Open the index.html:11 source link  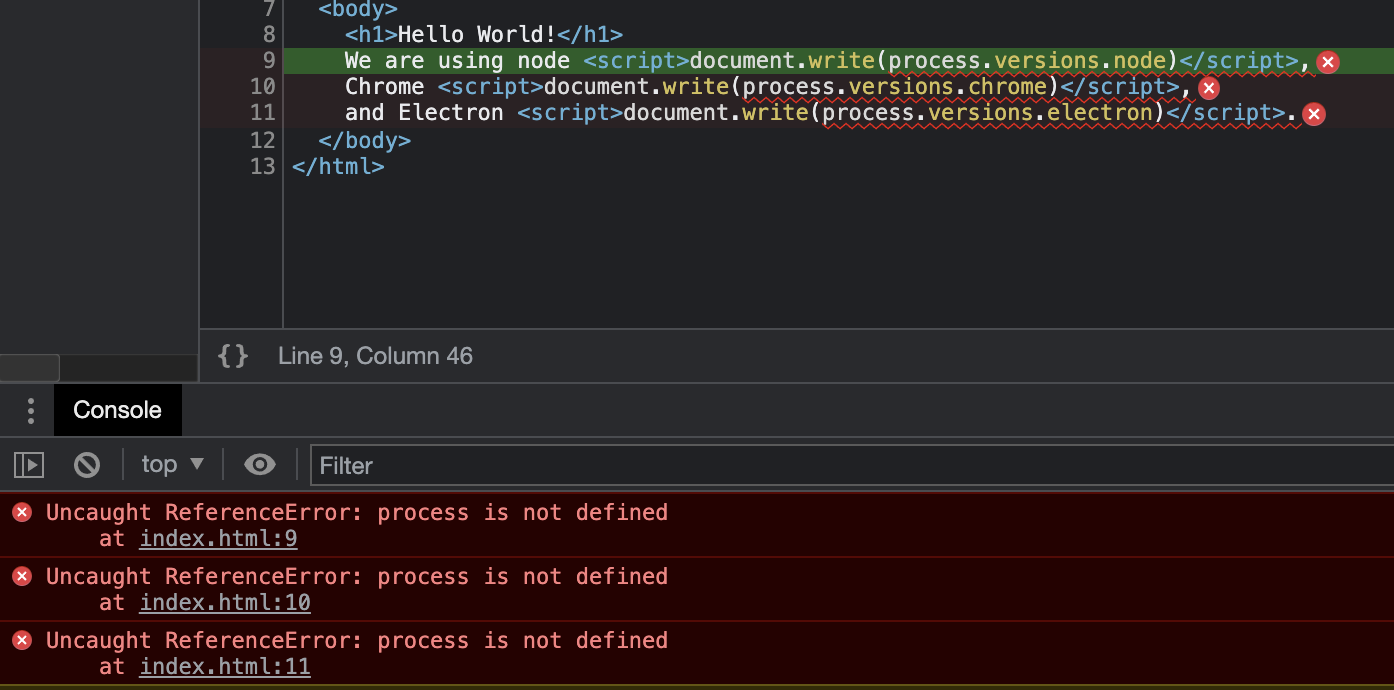click(225, 667)
